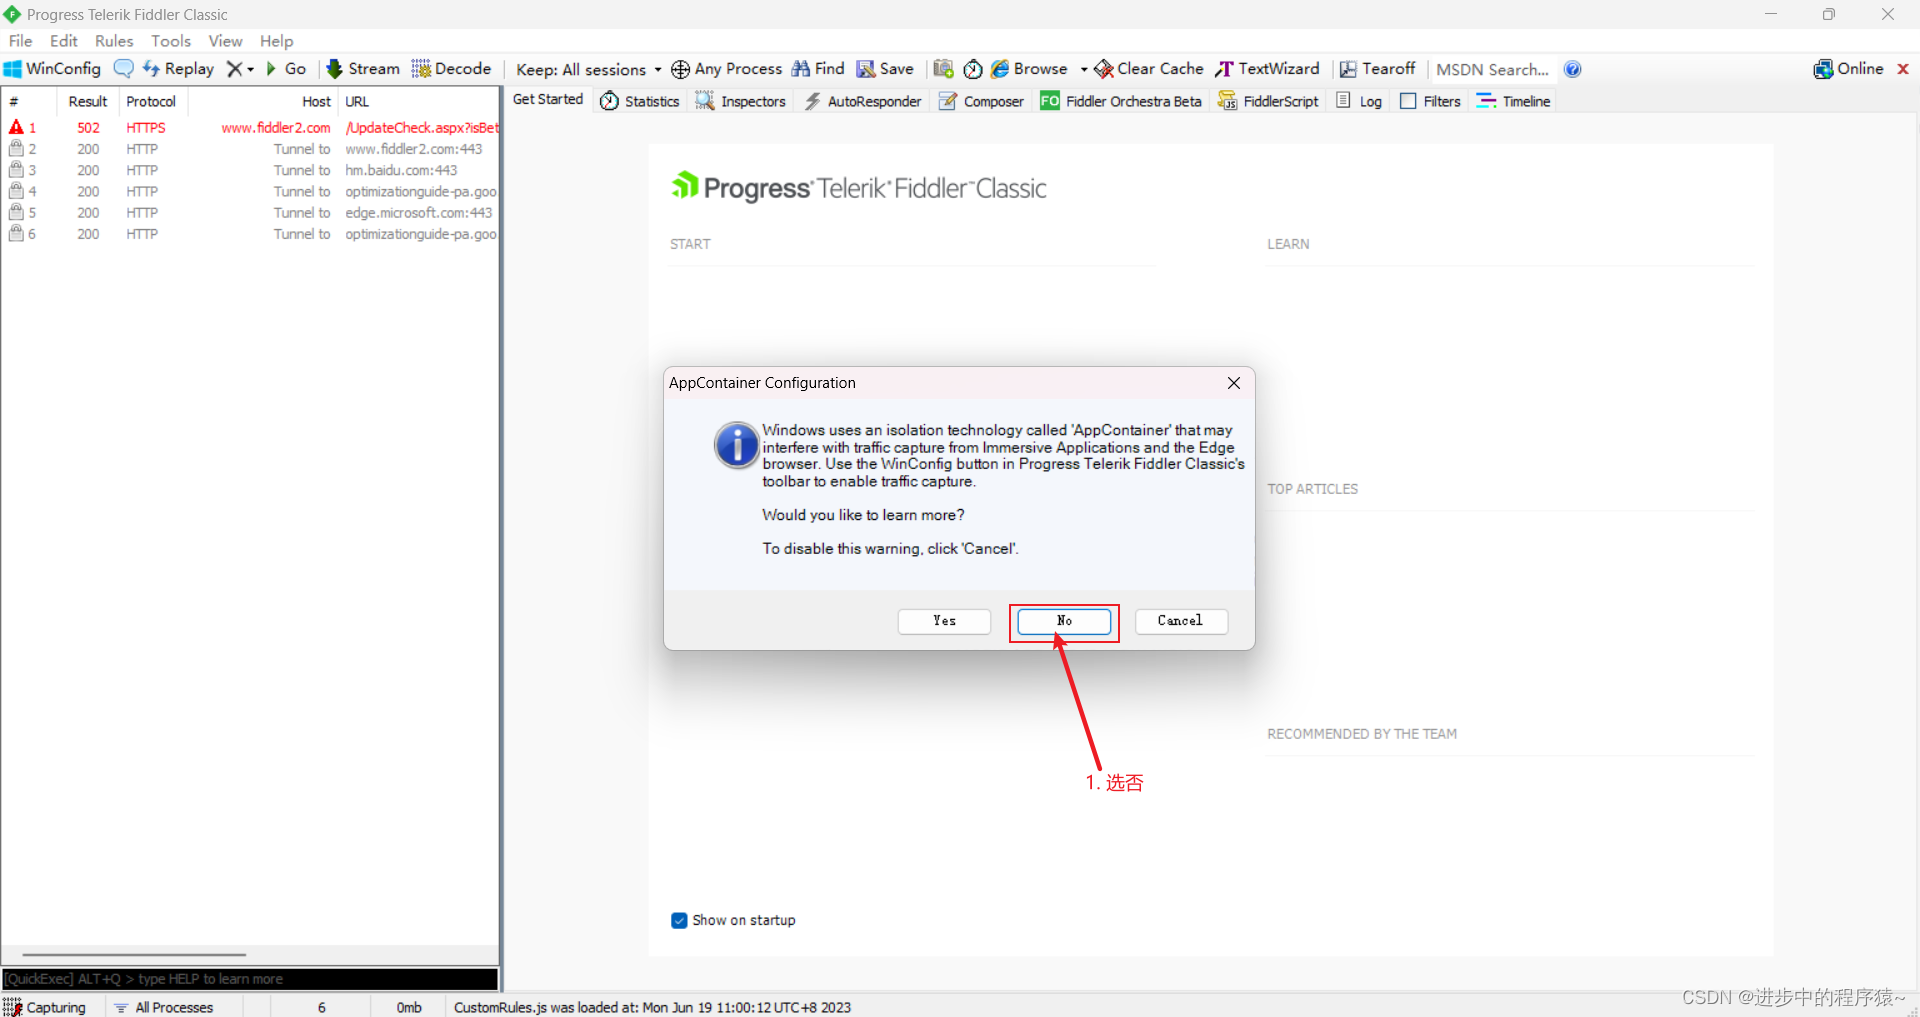Open the help question mark icon
Image resolution: width=1920 pixels, height=1017 pixels.
[x=1572, y=69]
